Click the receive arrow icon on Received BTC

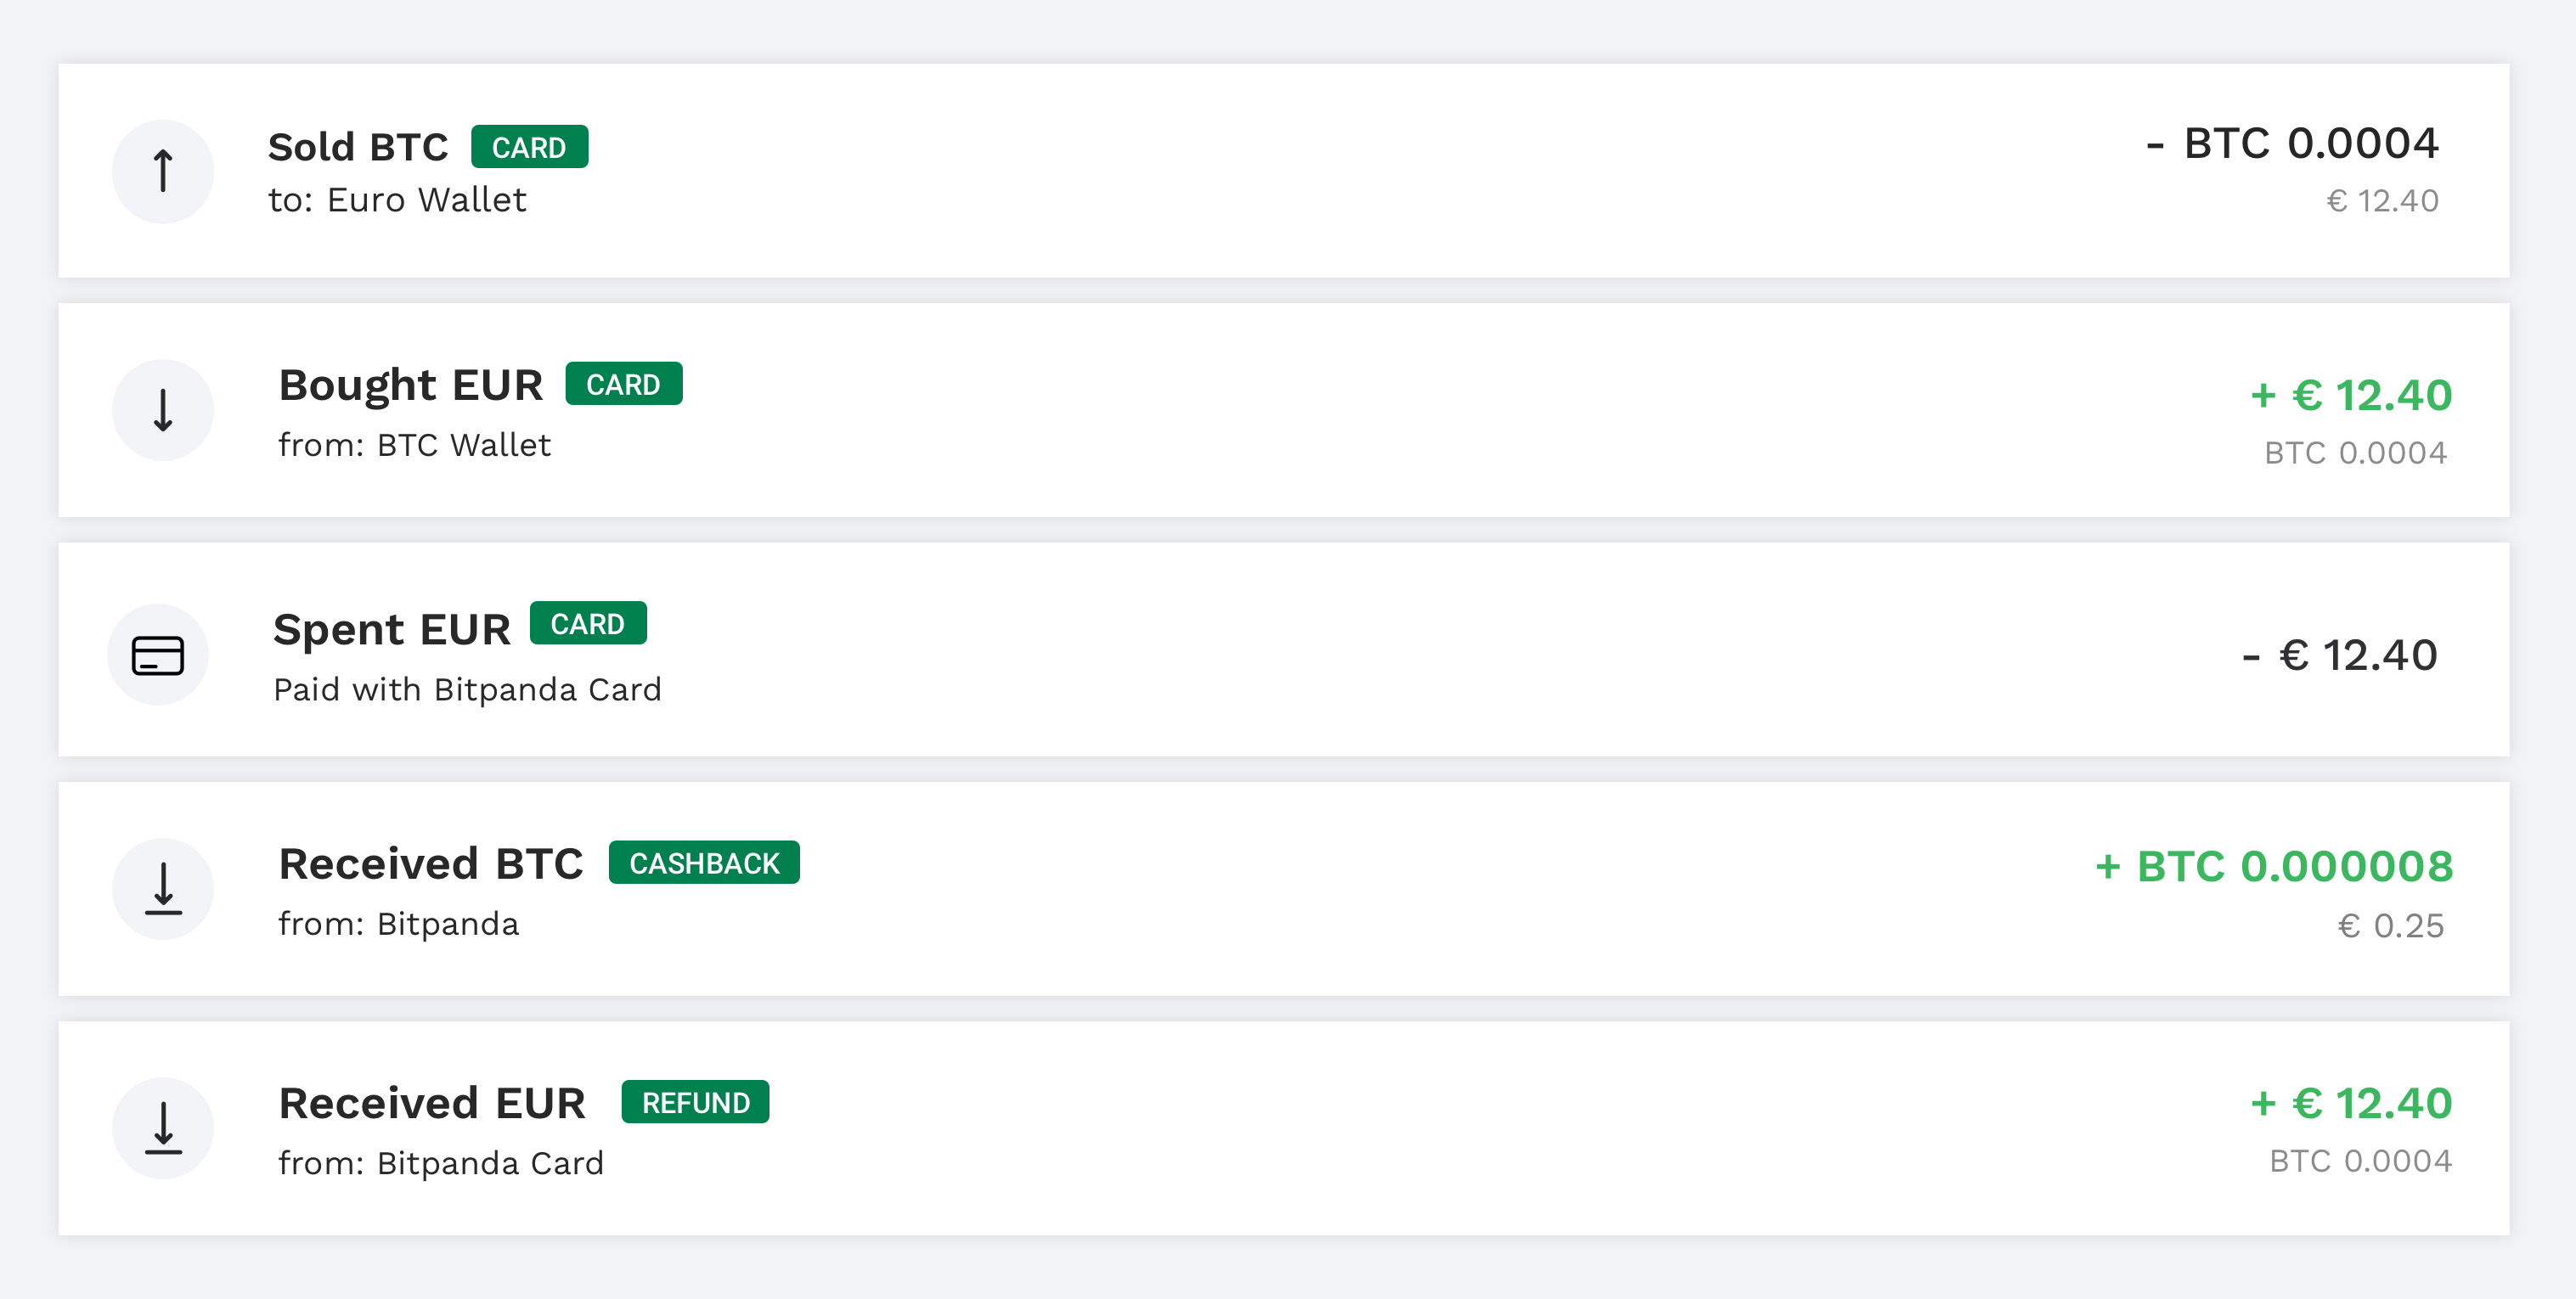point(162,888)
